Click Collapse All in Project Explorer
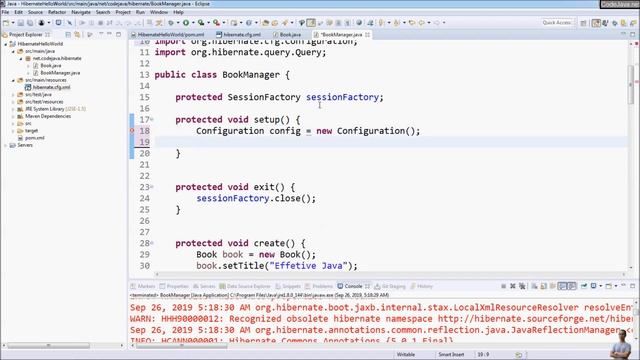The width and height of the screenshot is (640, 360). [68, 35]
